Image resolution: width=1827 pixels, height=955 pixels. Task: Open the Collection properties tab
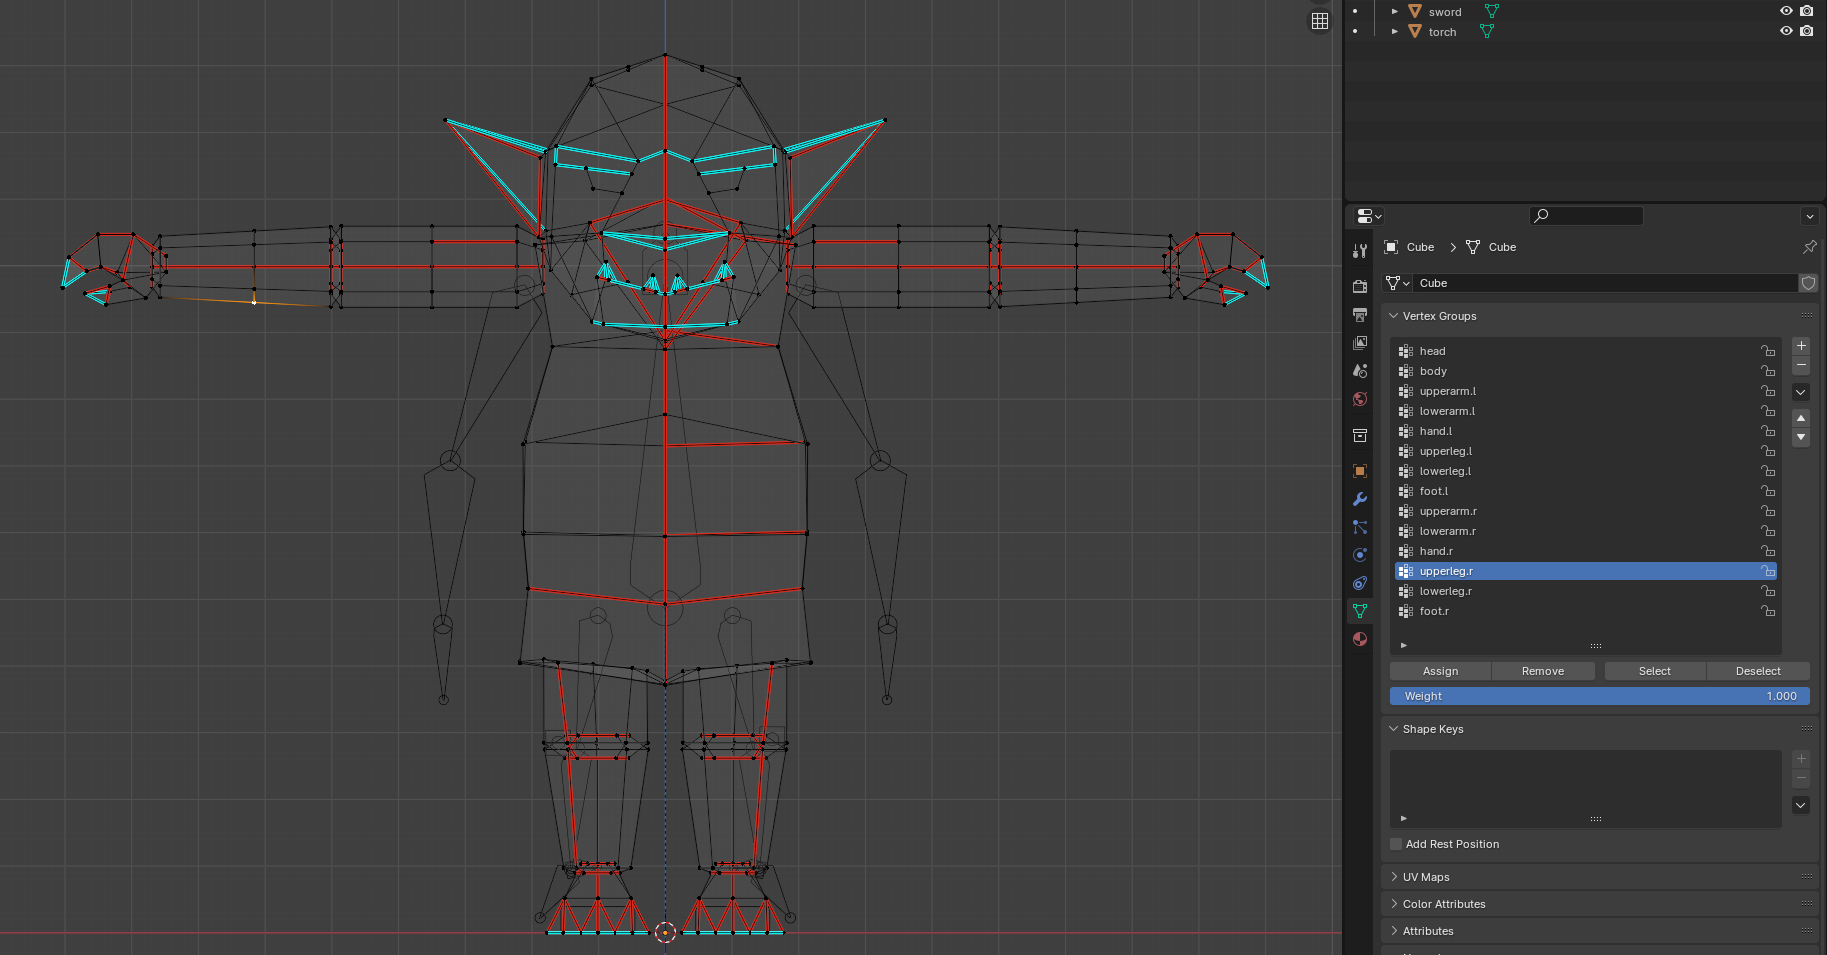[1360, 435]
